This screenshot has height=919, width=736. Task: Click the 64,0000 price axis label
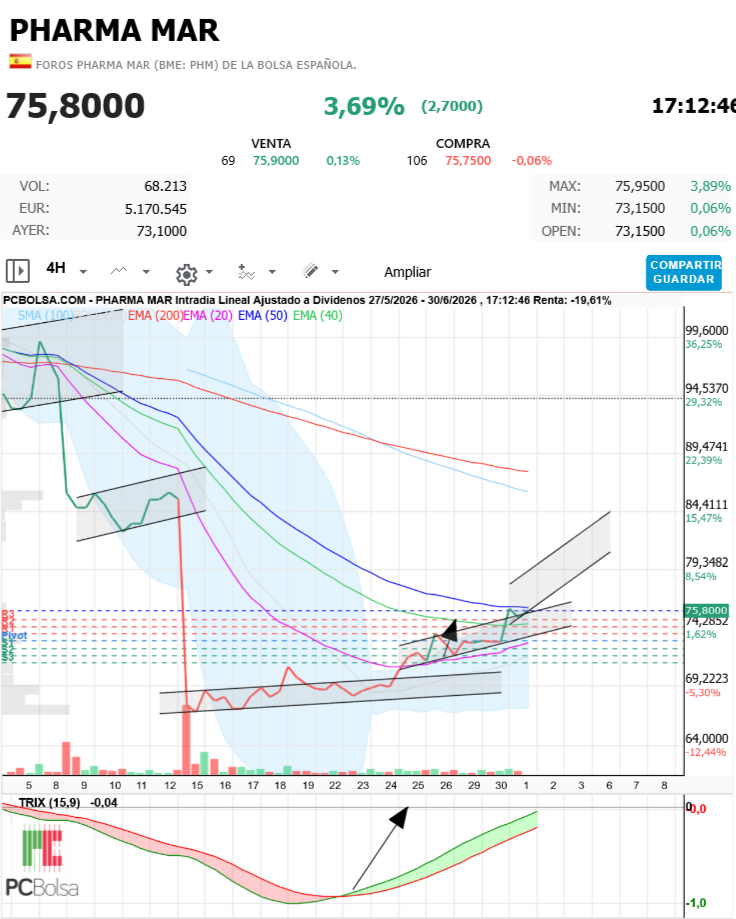(707, 738)
